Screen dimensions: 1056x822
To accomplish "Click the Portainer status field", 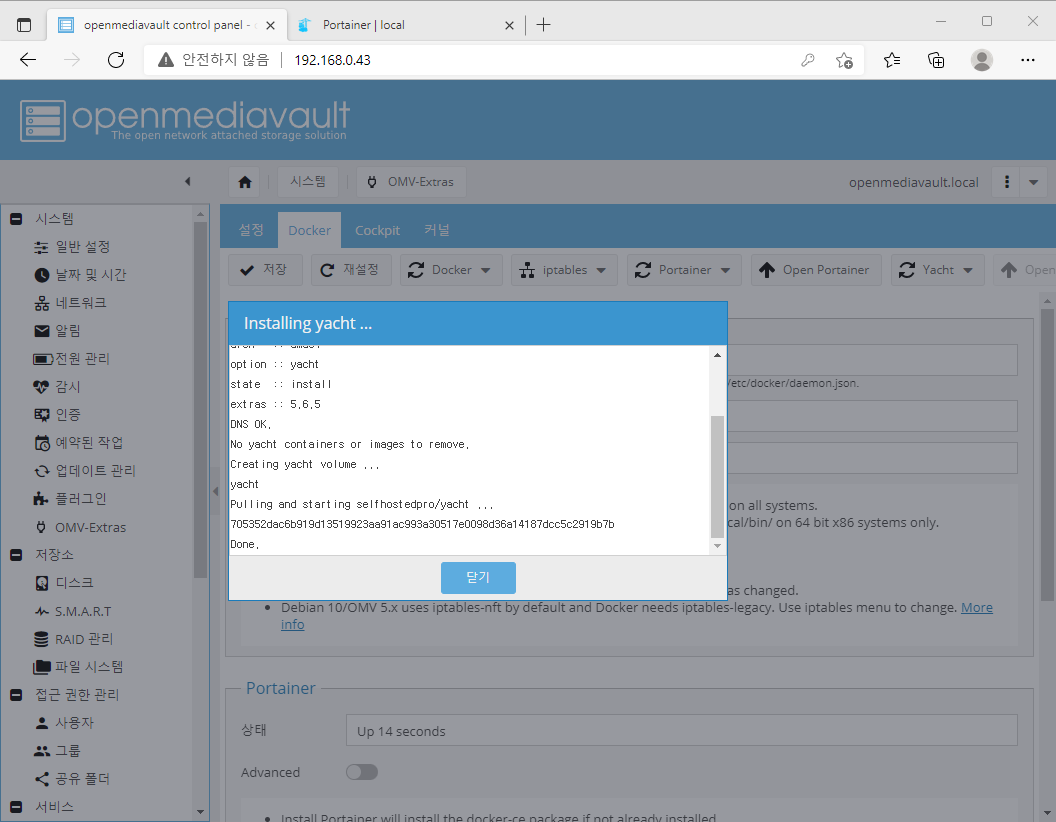I will click(x=682, y=730).
